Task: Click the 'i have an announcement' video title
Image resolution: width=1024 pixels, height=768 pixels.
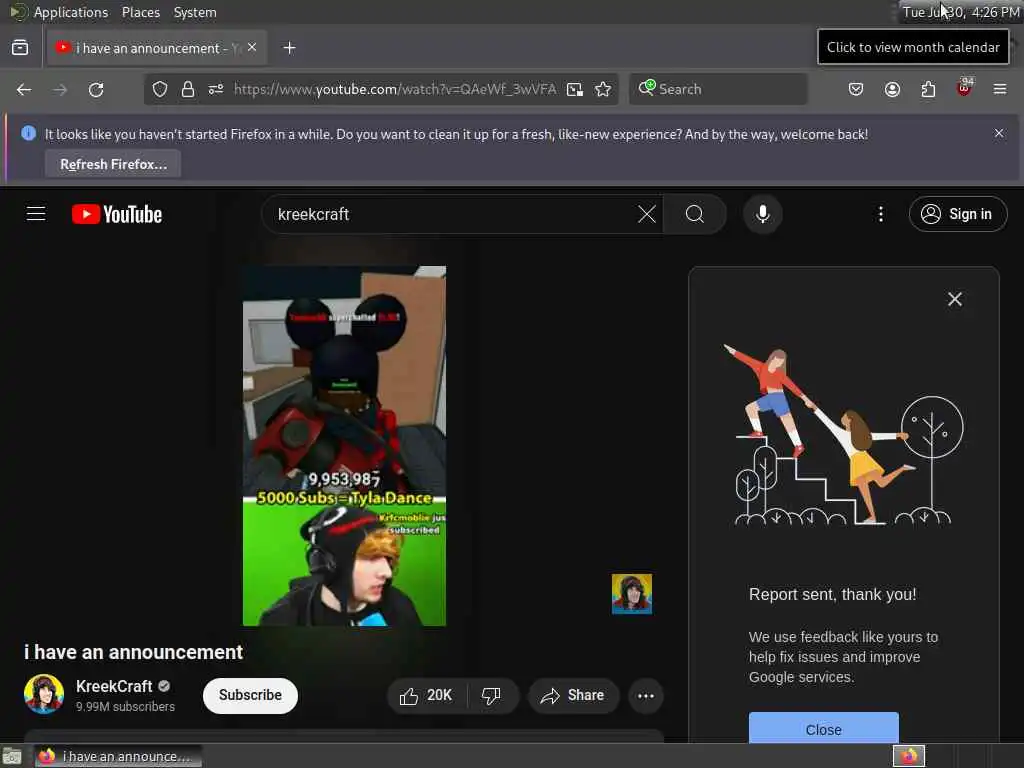Action: [x=133, y=652]
